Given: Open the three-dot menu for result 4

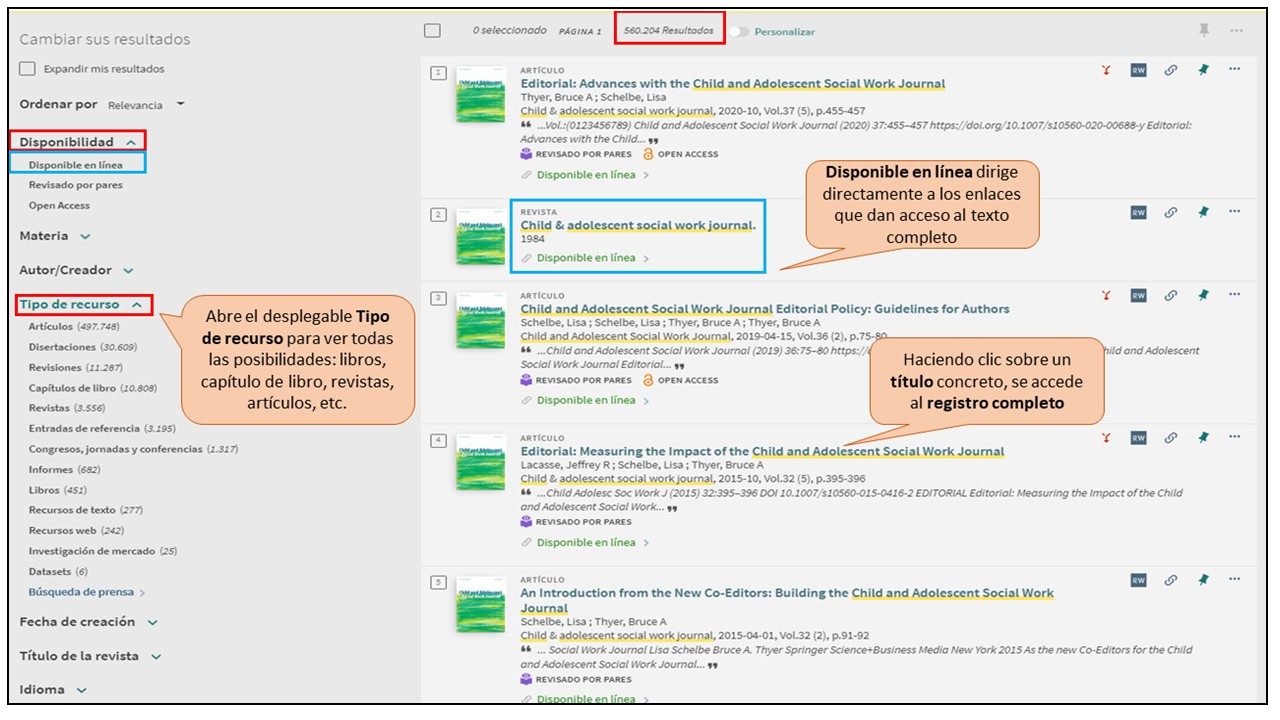Looking at the screenshot, I should click(1234, 437).
